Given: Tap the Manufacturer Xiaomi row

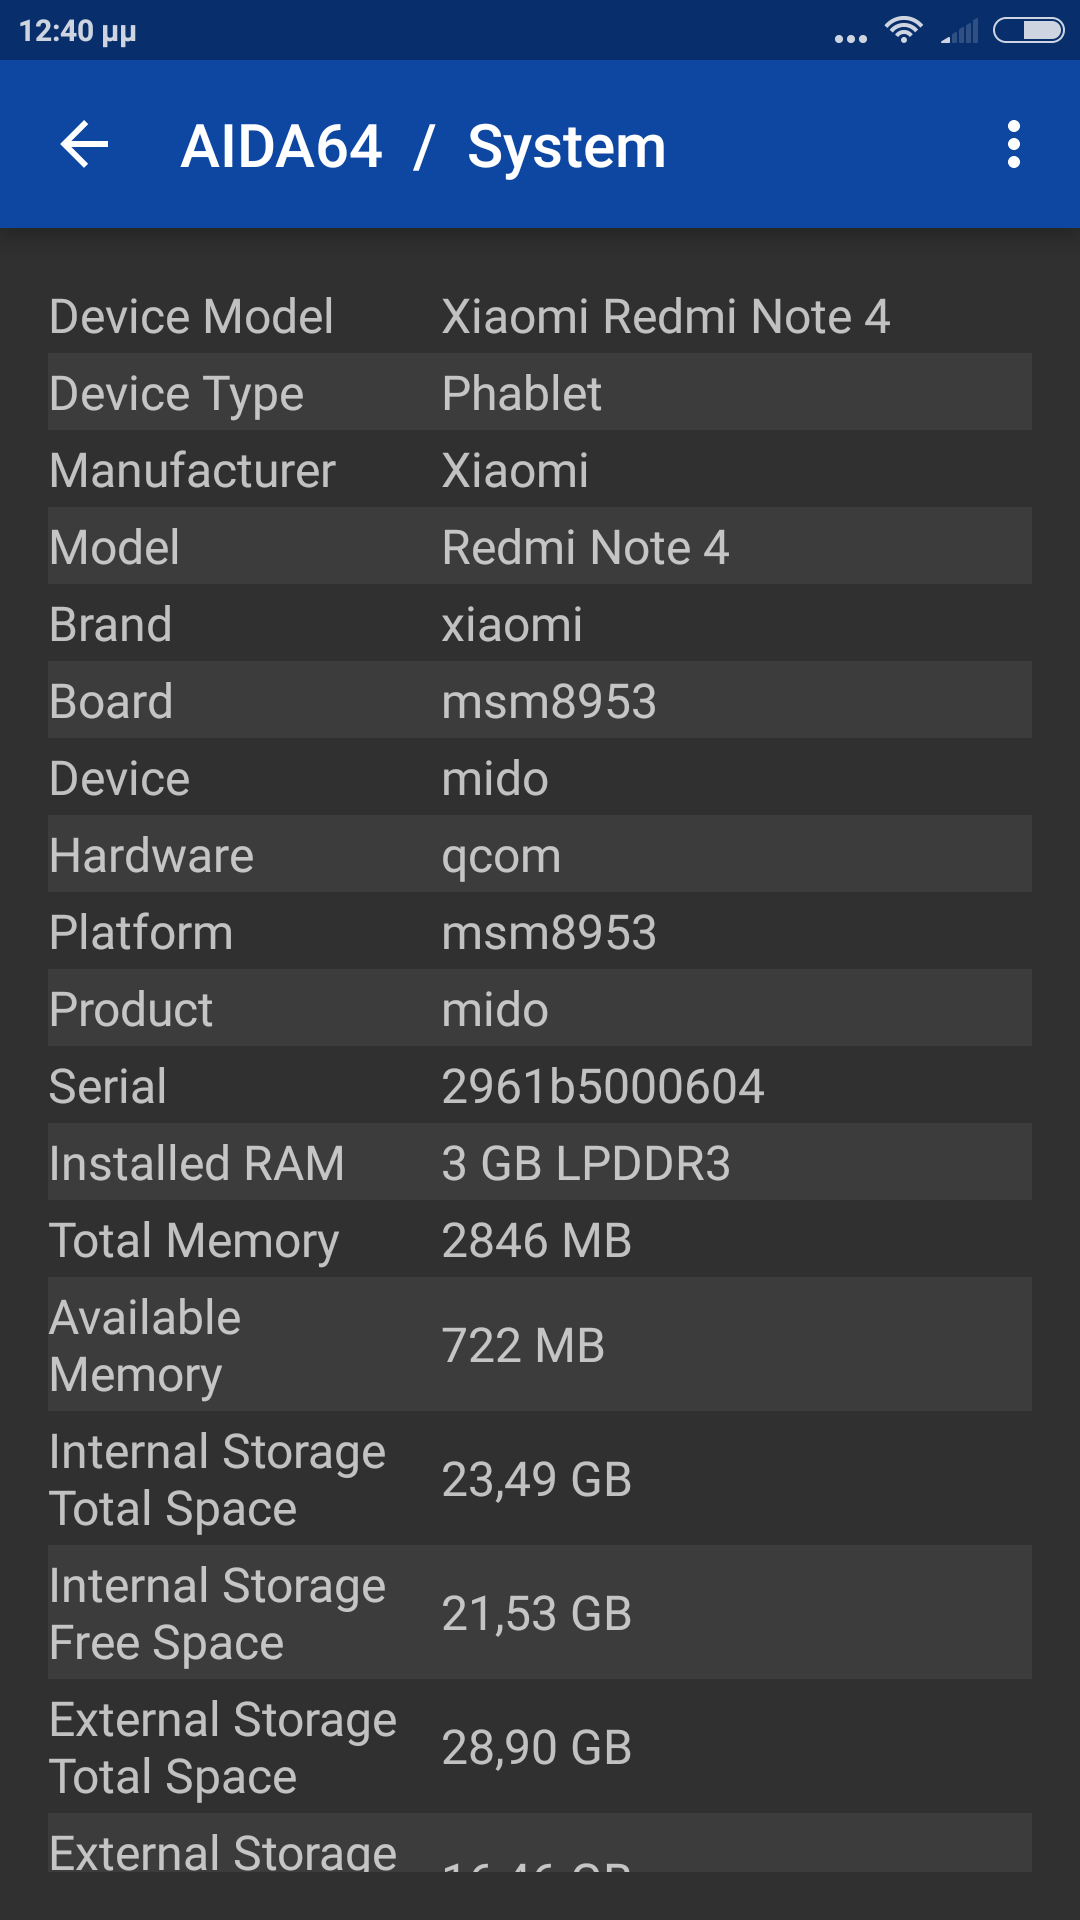Looking at the screenshot, I should (540, 470).
